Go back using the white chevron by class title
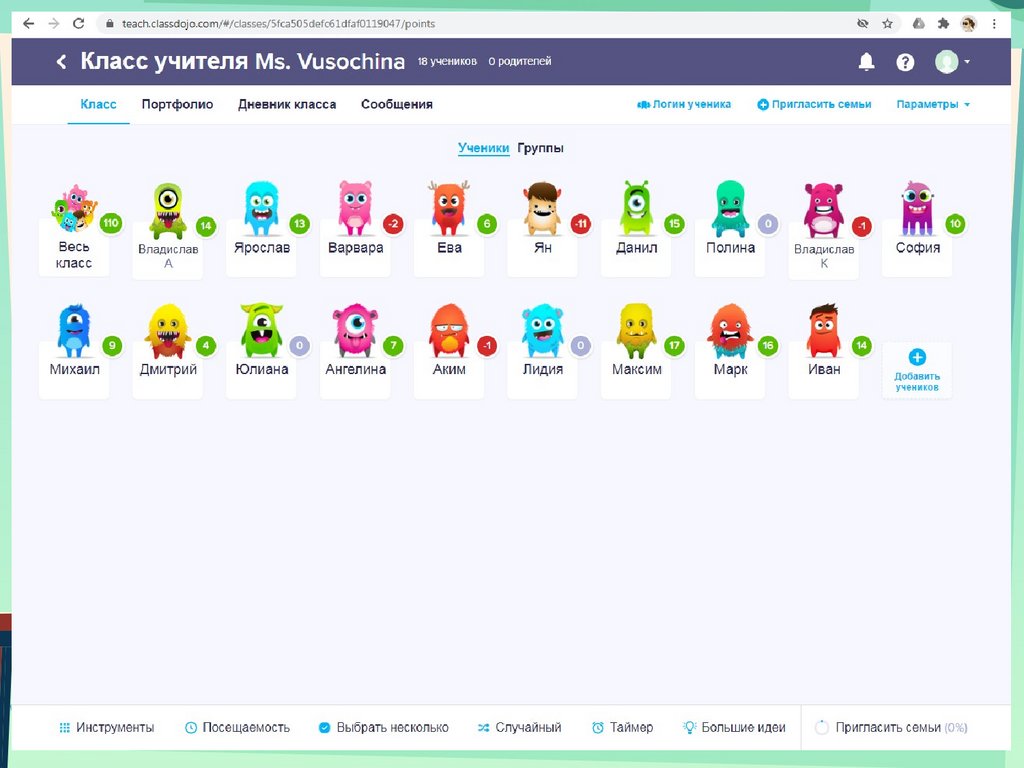 click(x=61, y=61)
